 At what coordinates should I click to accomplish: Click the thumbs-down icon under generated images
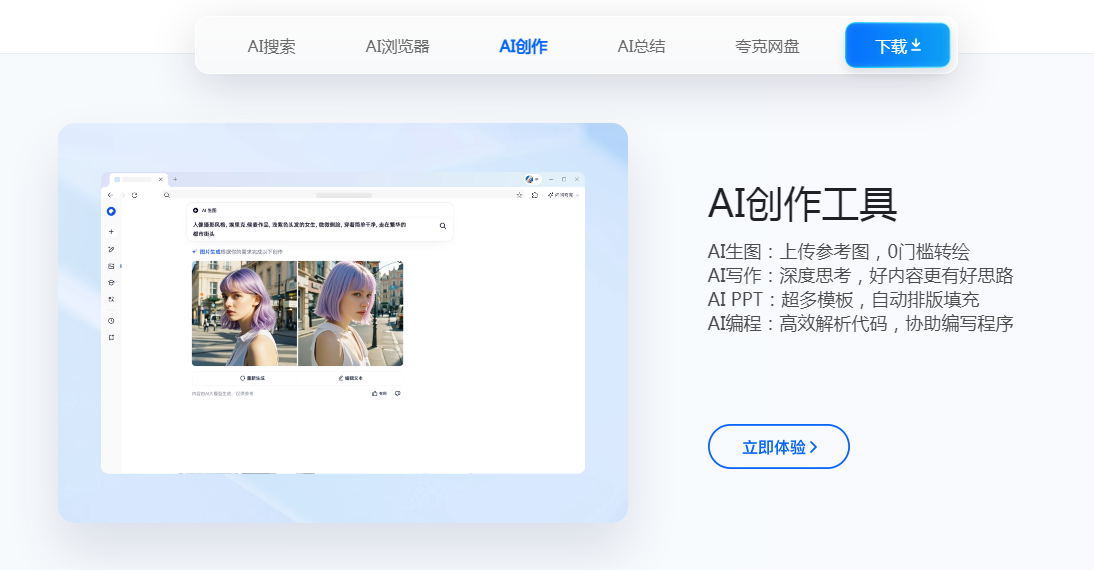pyautogui.click(x=397, y=393)
